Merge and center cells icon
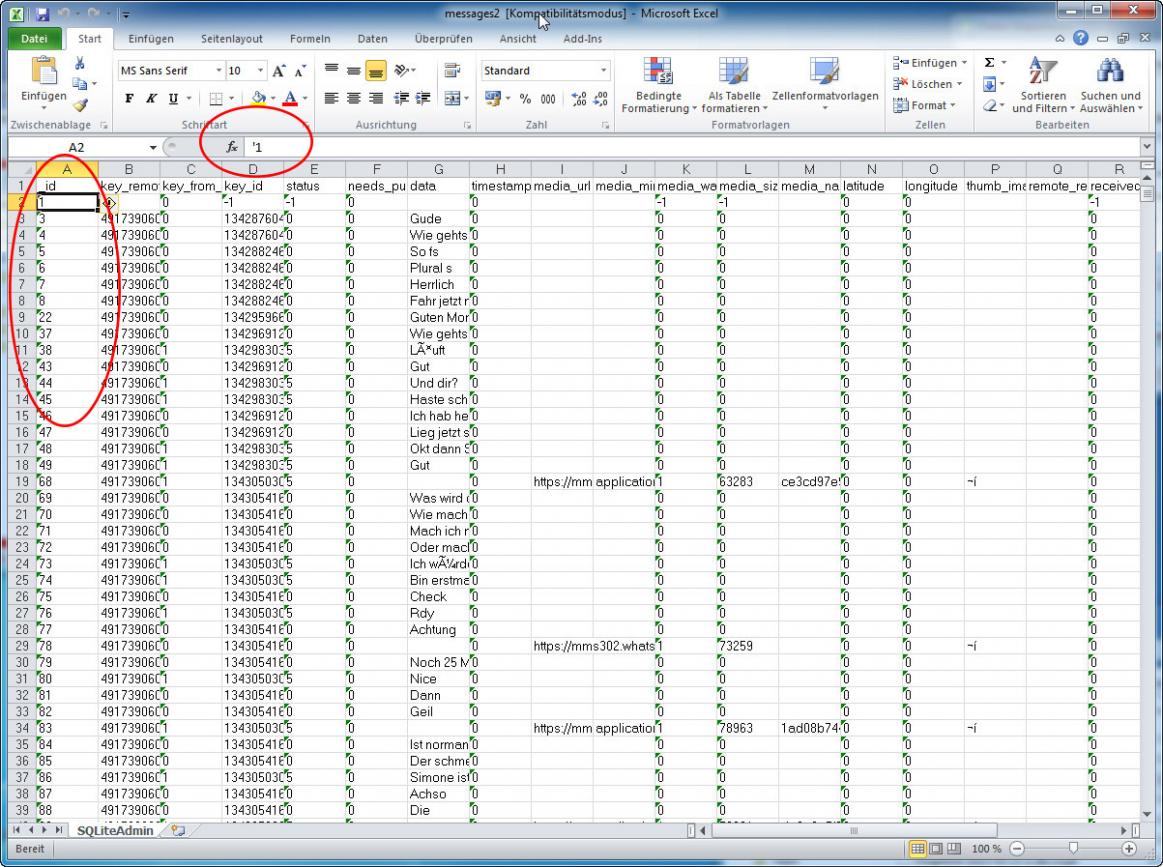 click(451, 98)
